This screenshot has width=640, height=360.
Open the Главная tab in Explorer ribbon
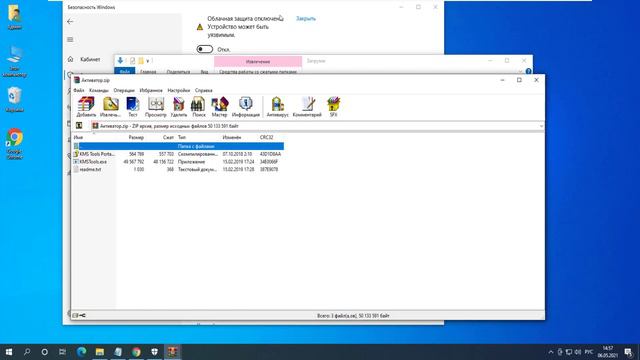[148, 72]
